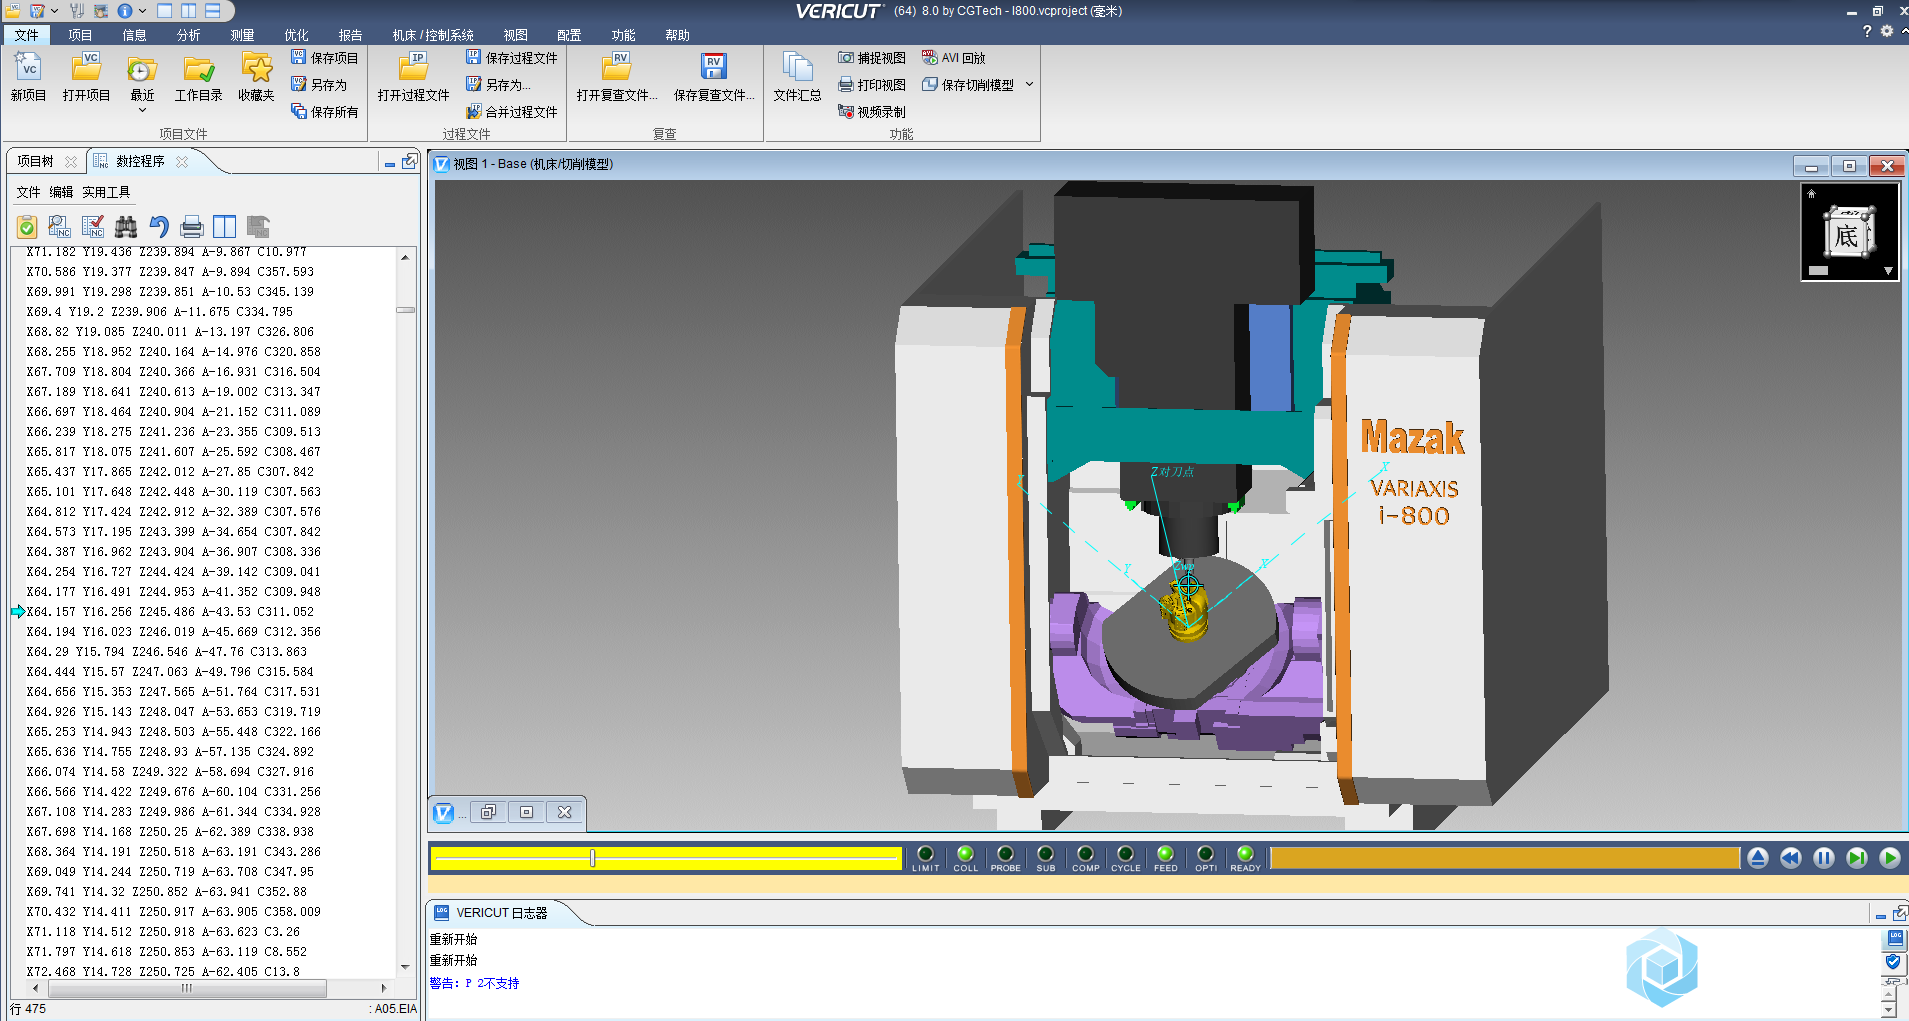This screenshot has height=1021, width=1909.
Task: Print the view using 打印视图
Action: 872,85
